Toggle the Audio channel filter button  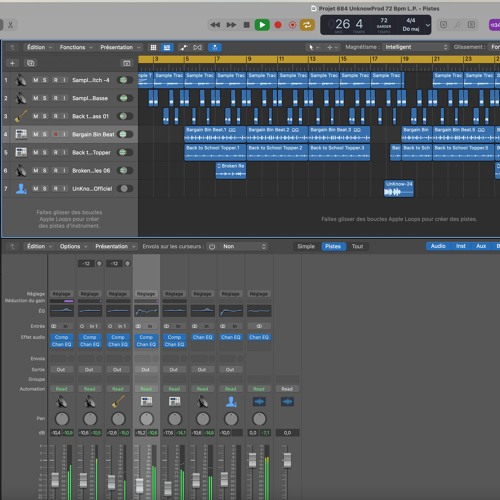coord(438,246)
